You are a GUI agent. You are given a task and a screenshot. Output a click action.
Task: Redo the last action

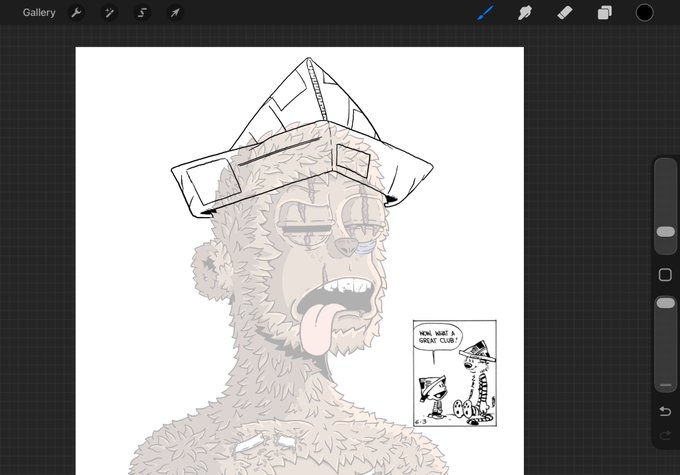665,435
